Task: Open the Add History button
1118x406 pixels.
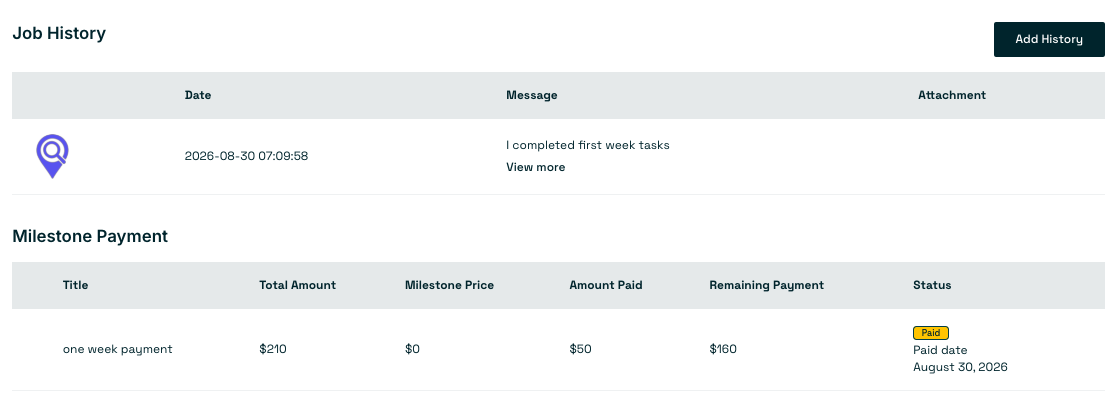Action: pyautogui.click(x=1049, y=39)
